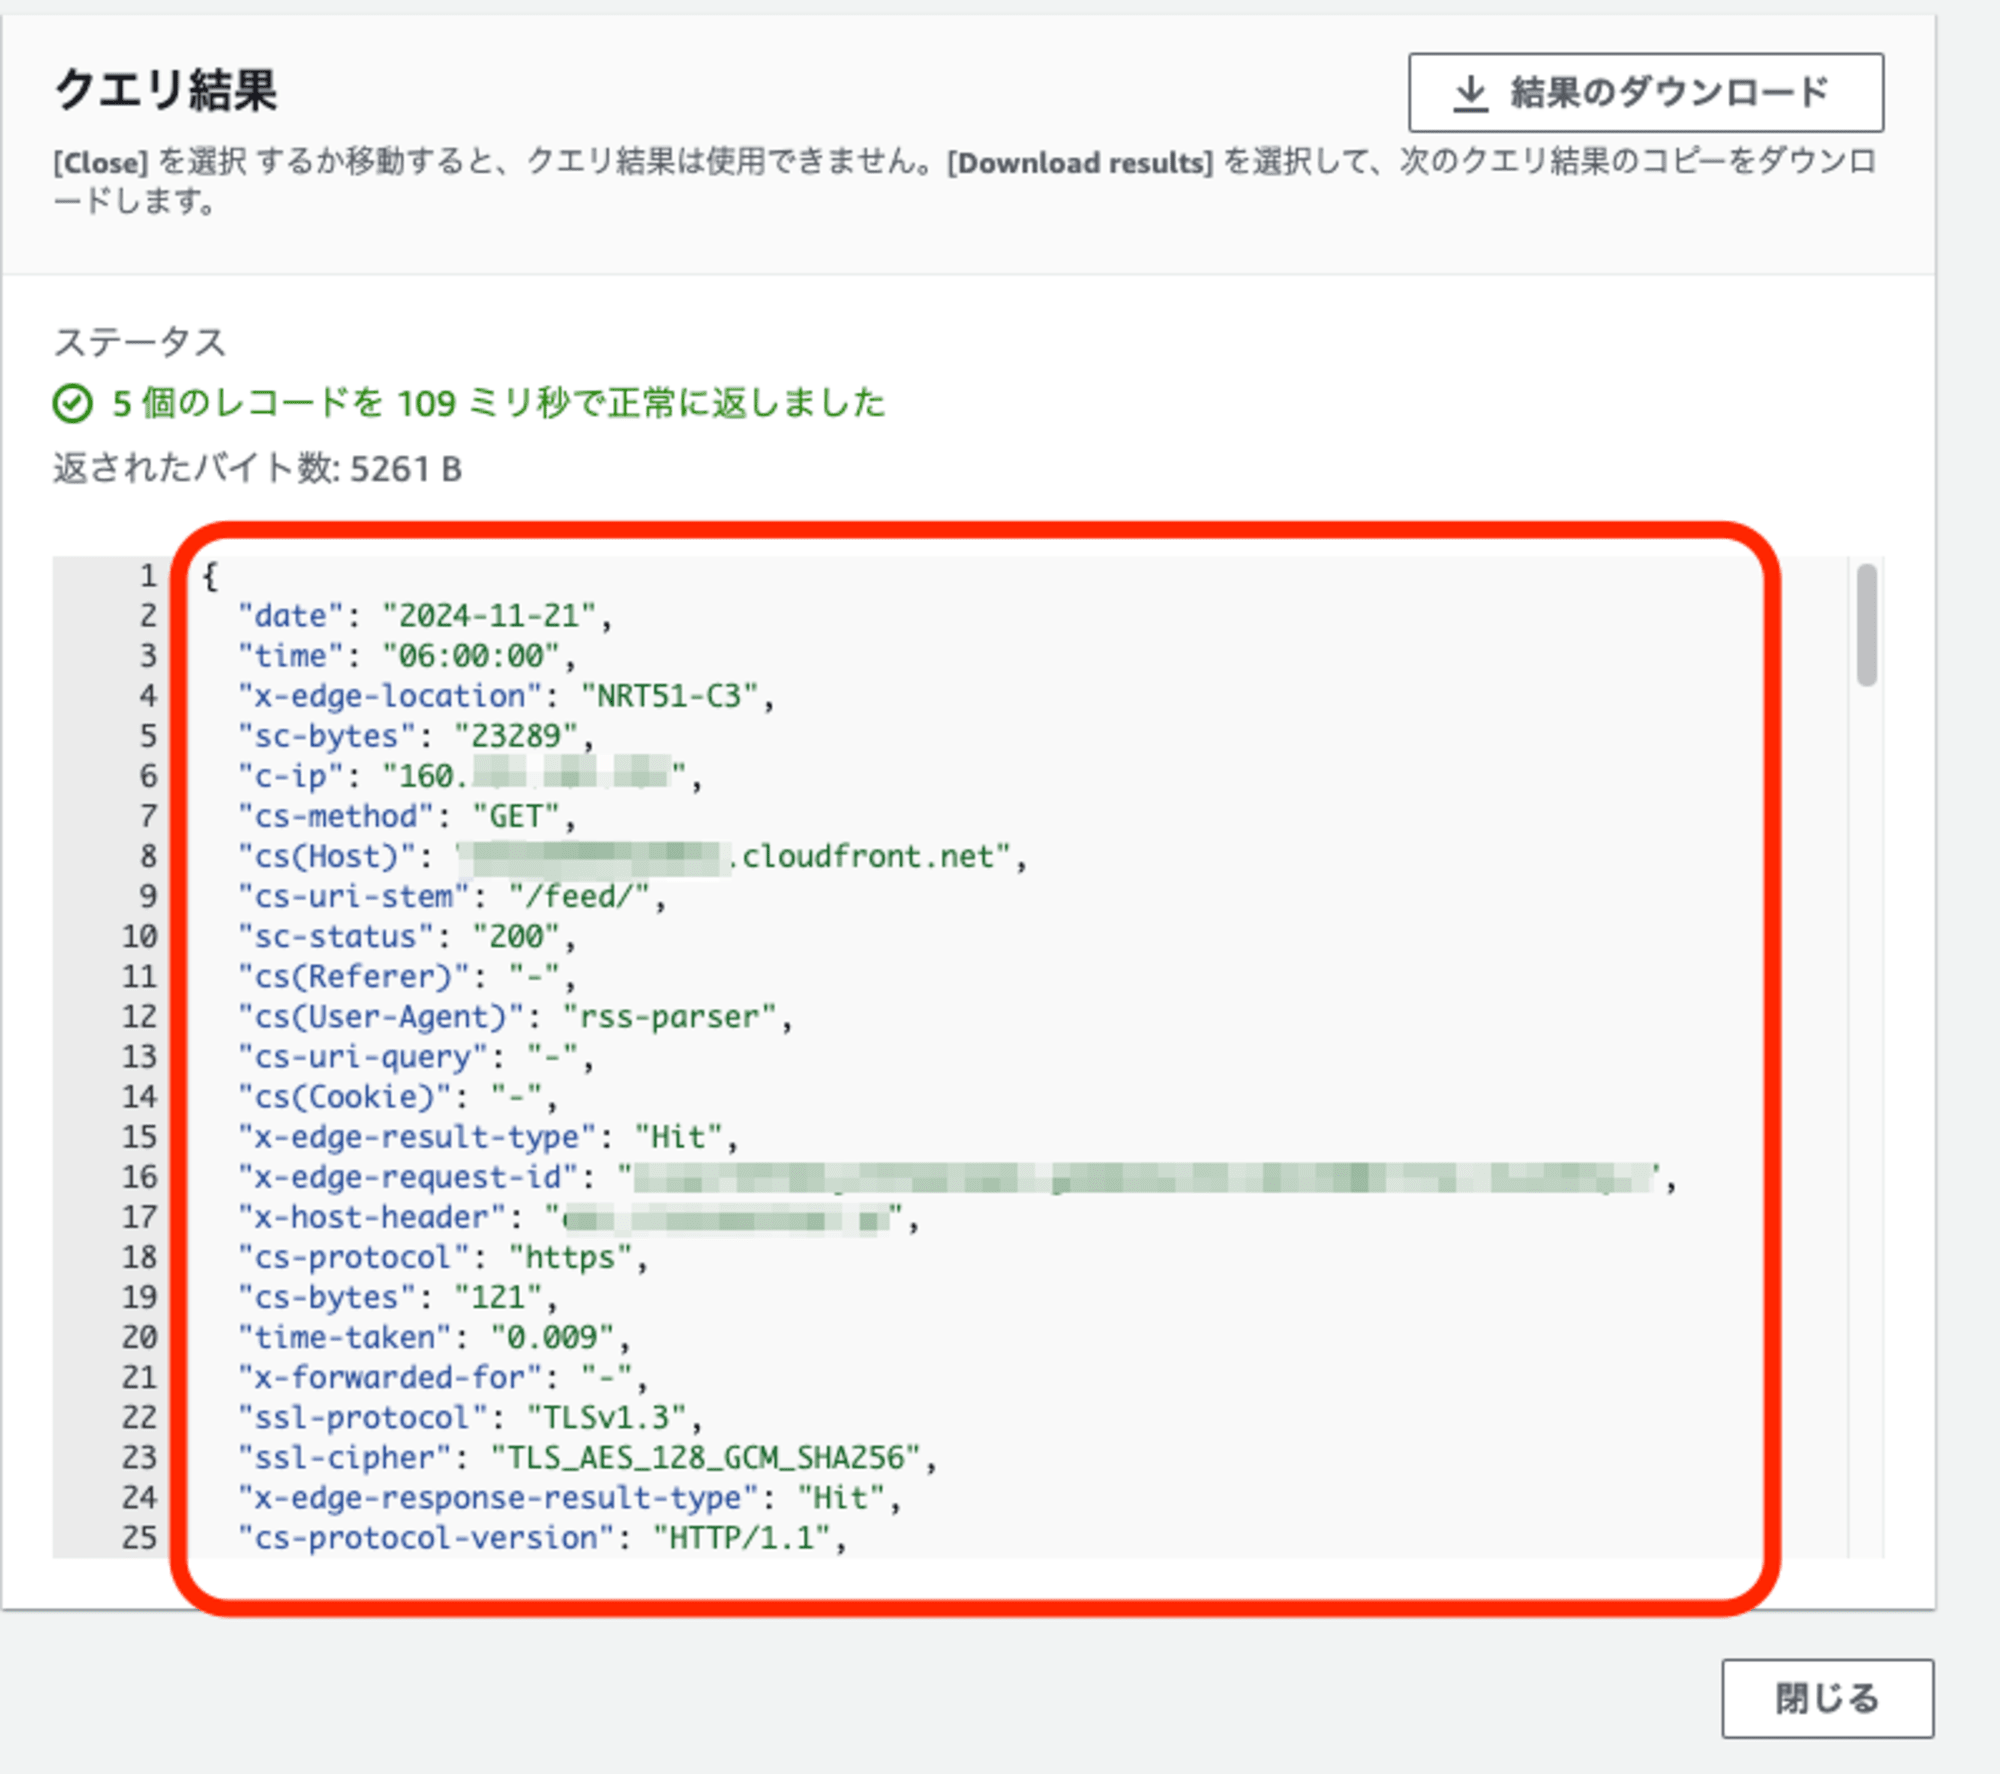The image size is (2000, 1774).
Task: Click the "time": "06:00:00" line
Action: 407,656
